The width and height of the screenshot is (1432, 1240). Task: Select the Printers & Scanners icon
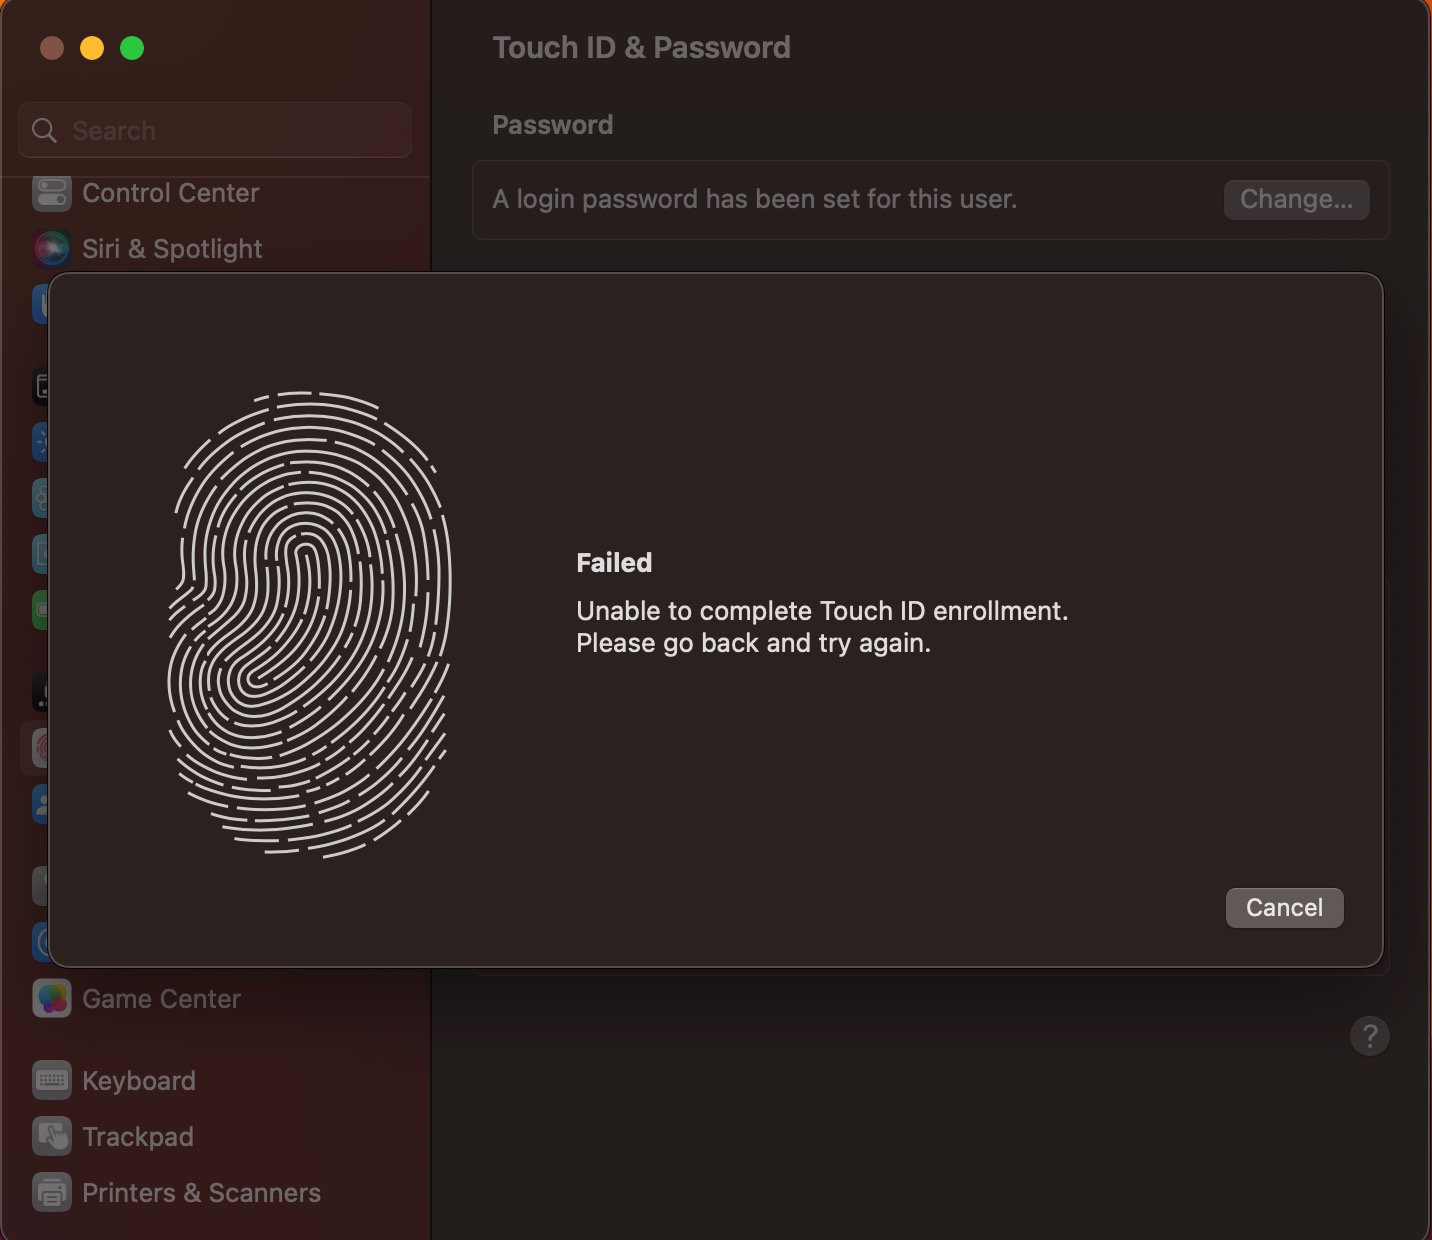coord(51,1192)
